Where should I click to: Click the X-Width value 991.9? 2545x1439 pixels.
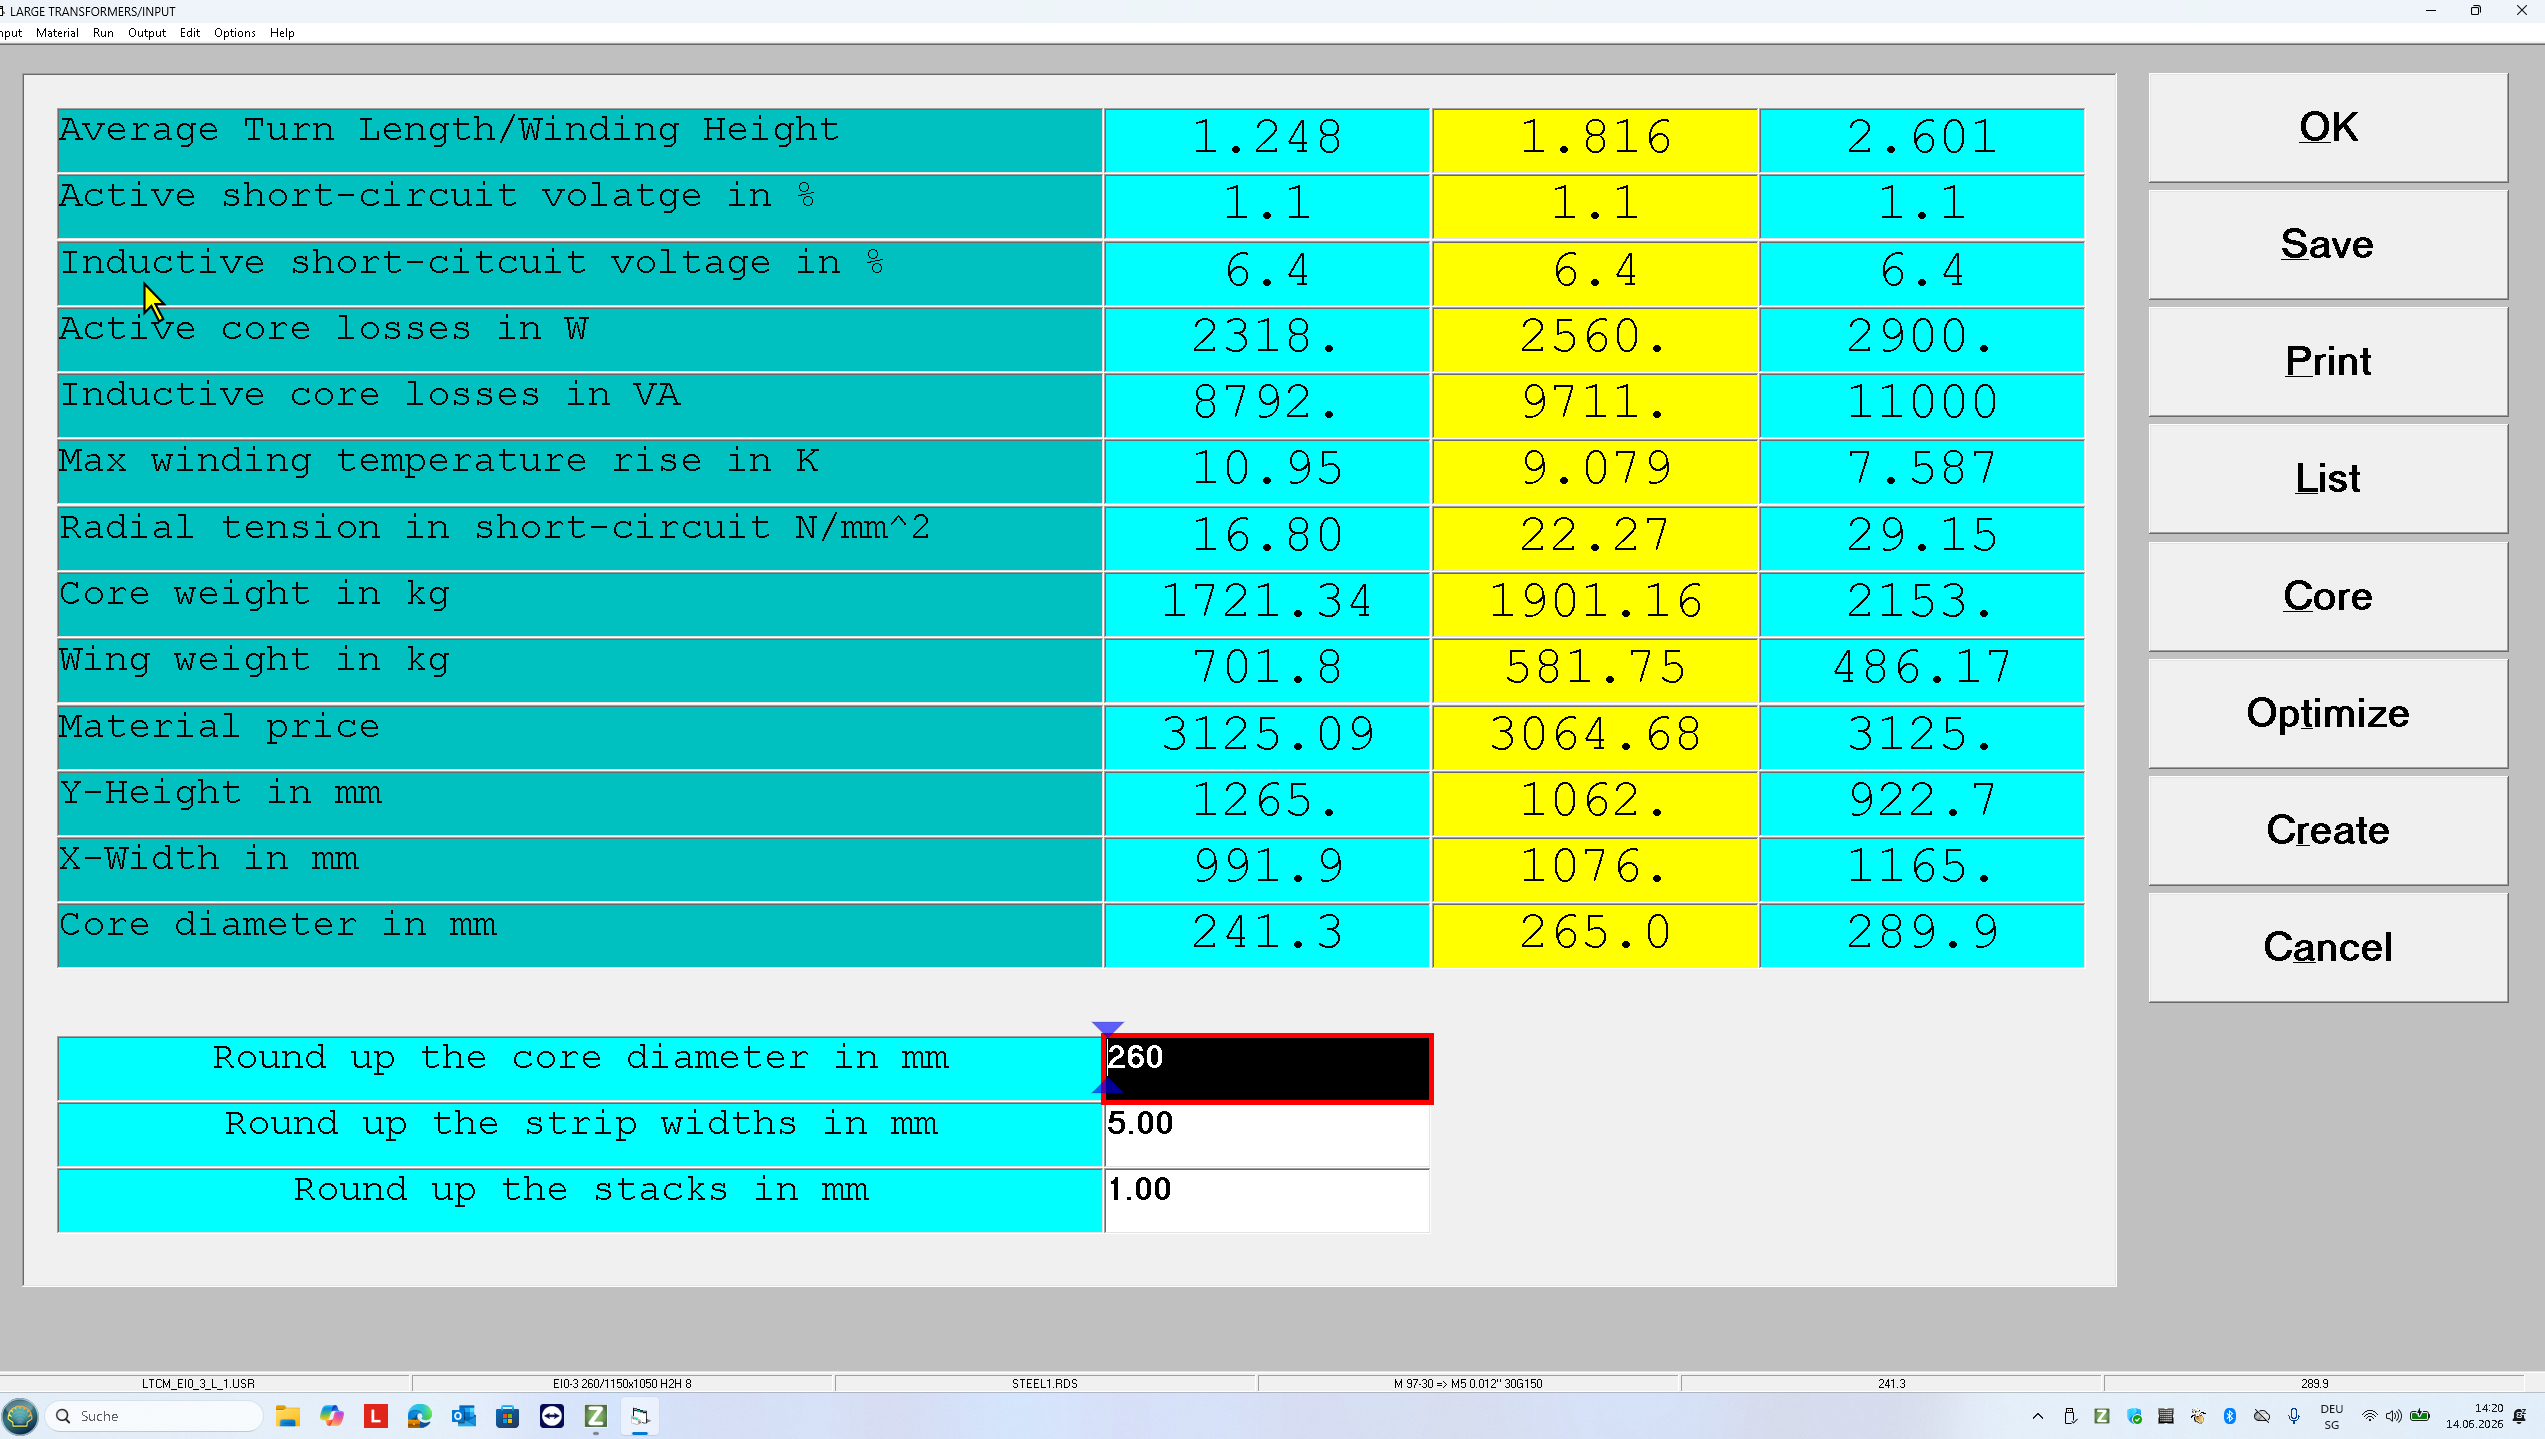(x=1267, y=868)
